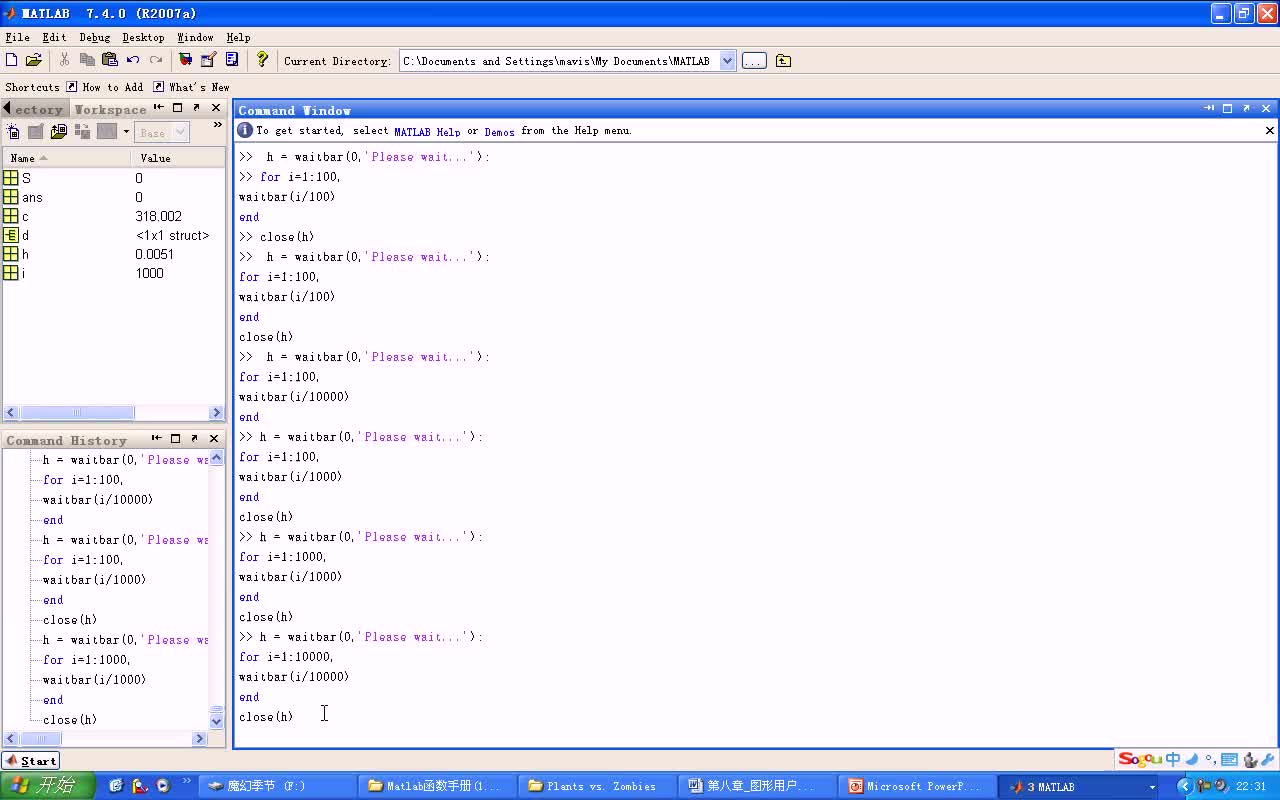Open the Matlab函数手册 folder taskbar item
This screenshot has width=1280, height=800.
click(439, 786)
